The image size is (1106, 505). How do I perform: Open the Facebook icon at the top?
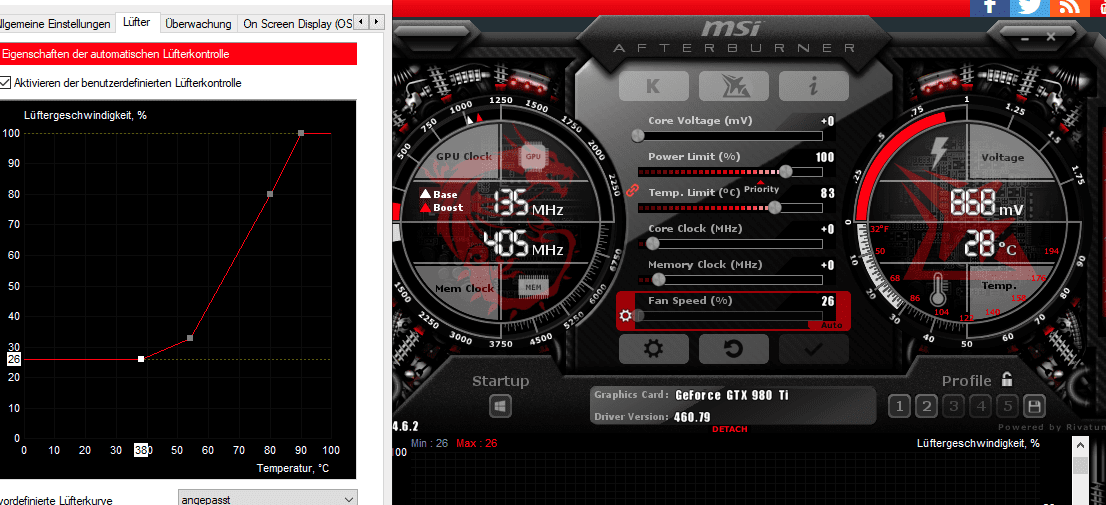click(x=990, y=7)
